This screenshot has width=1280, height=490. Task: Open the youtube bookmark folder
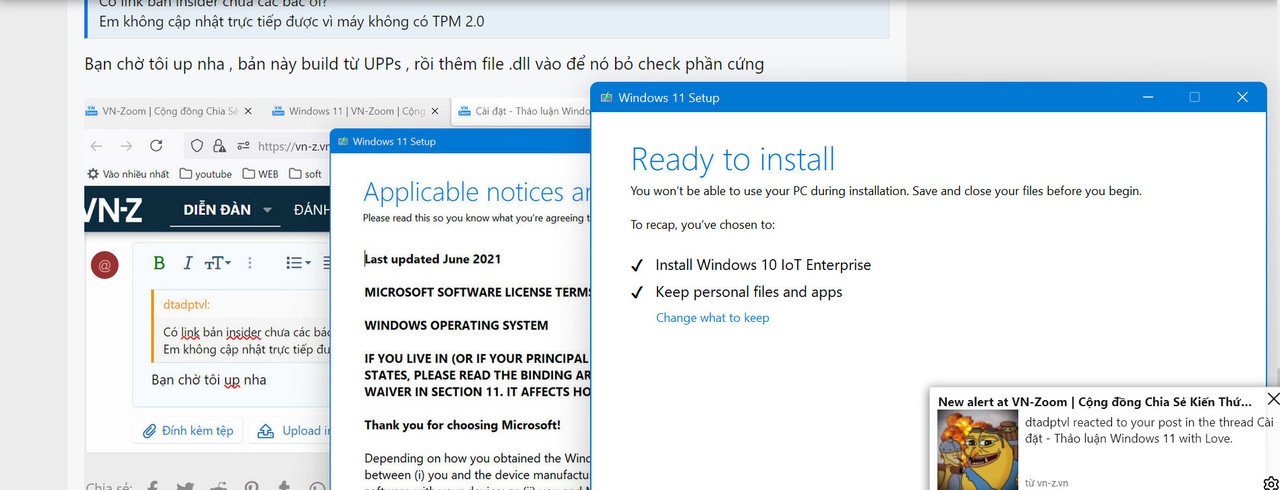205,173
